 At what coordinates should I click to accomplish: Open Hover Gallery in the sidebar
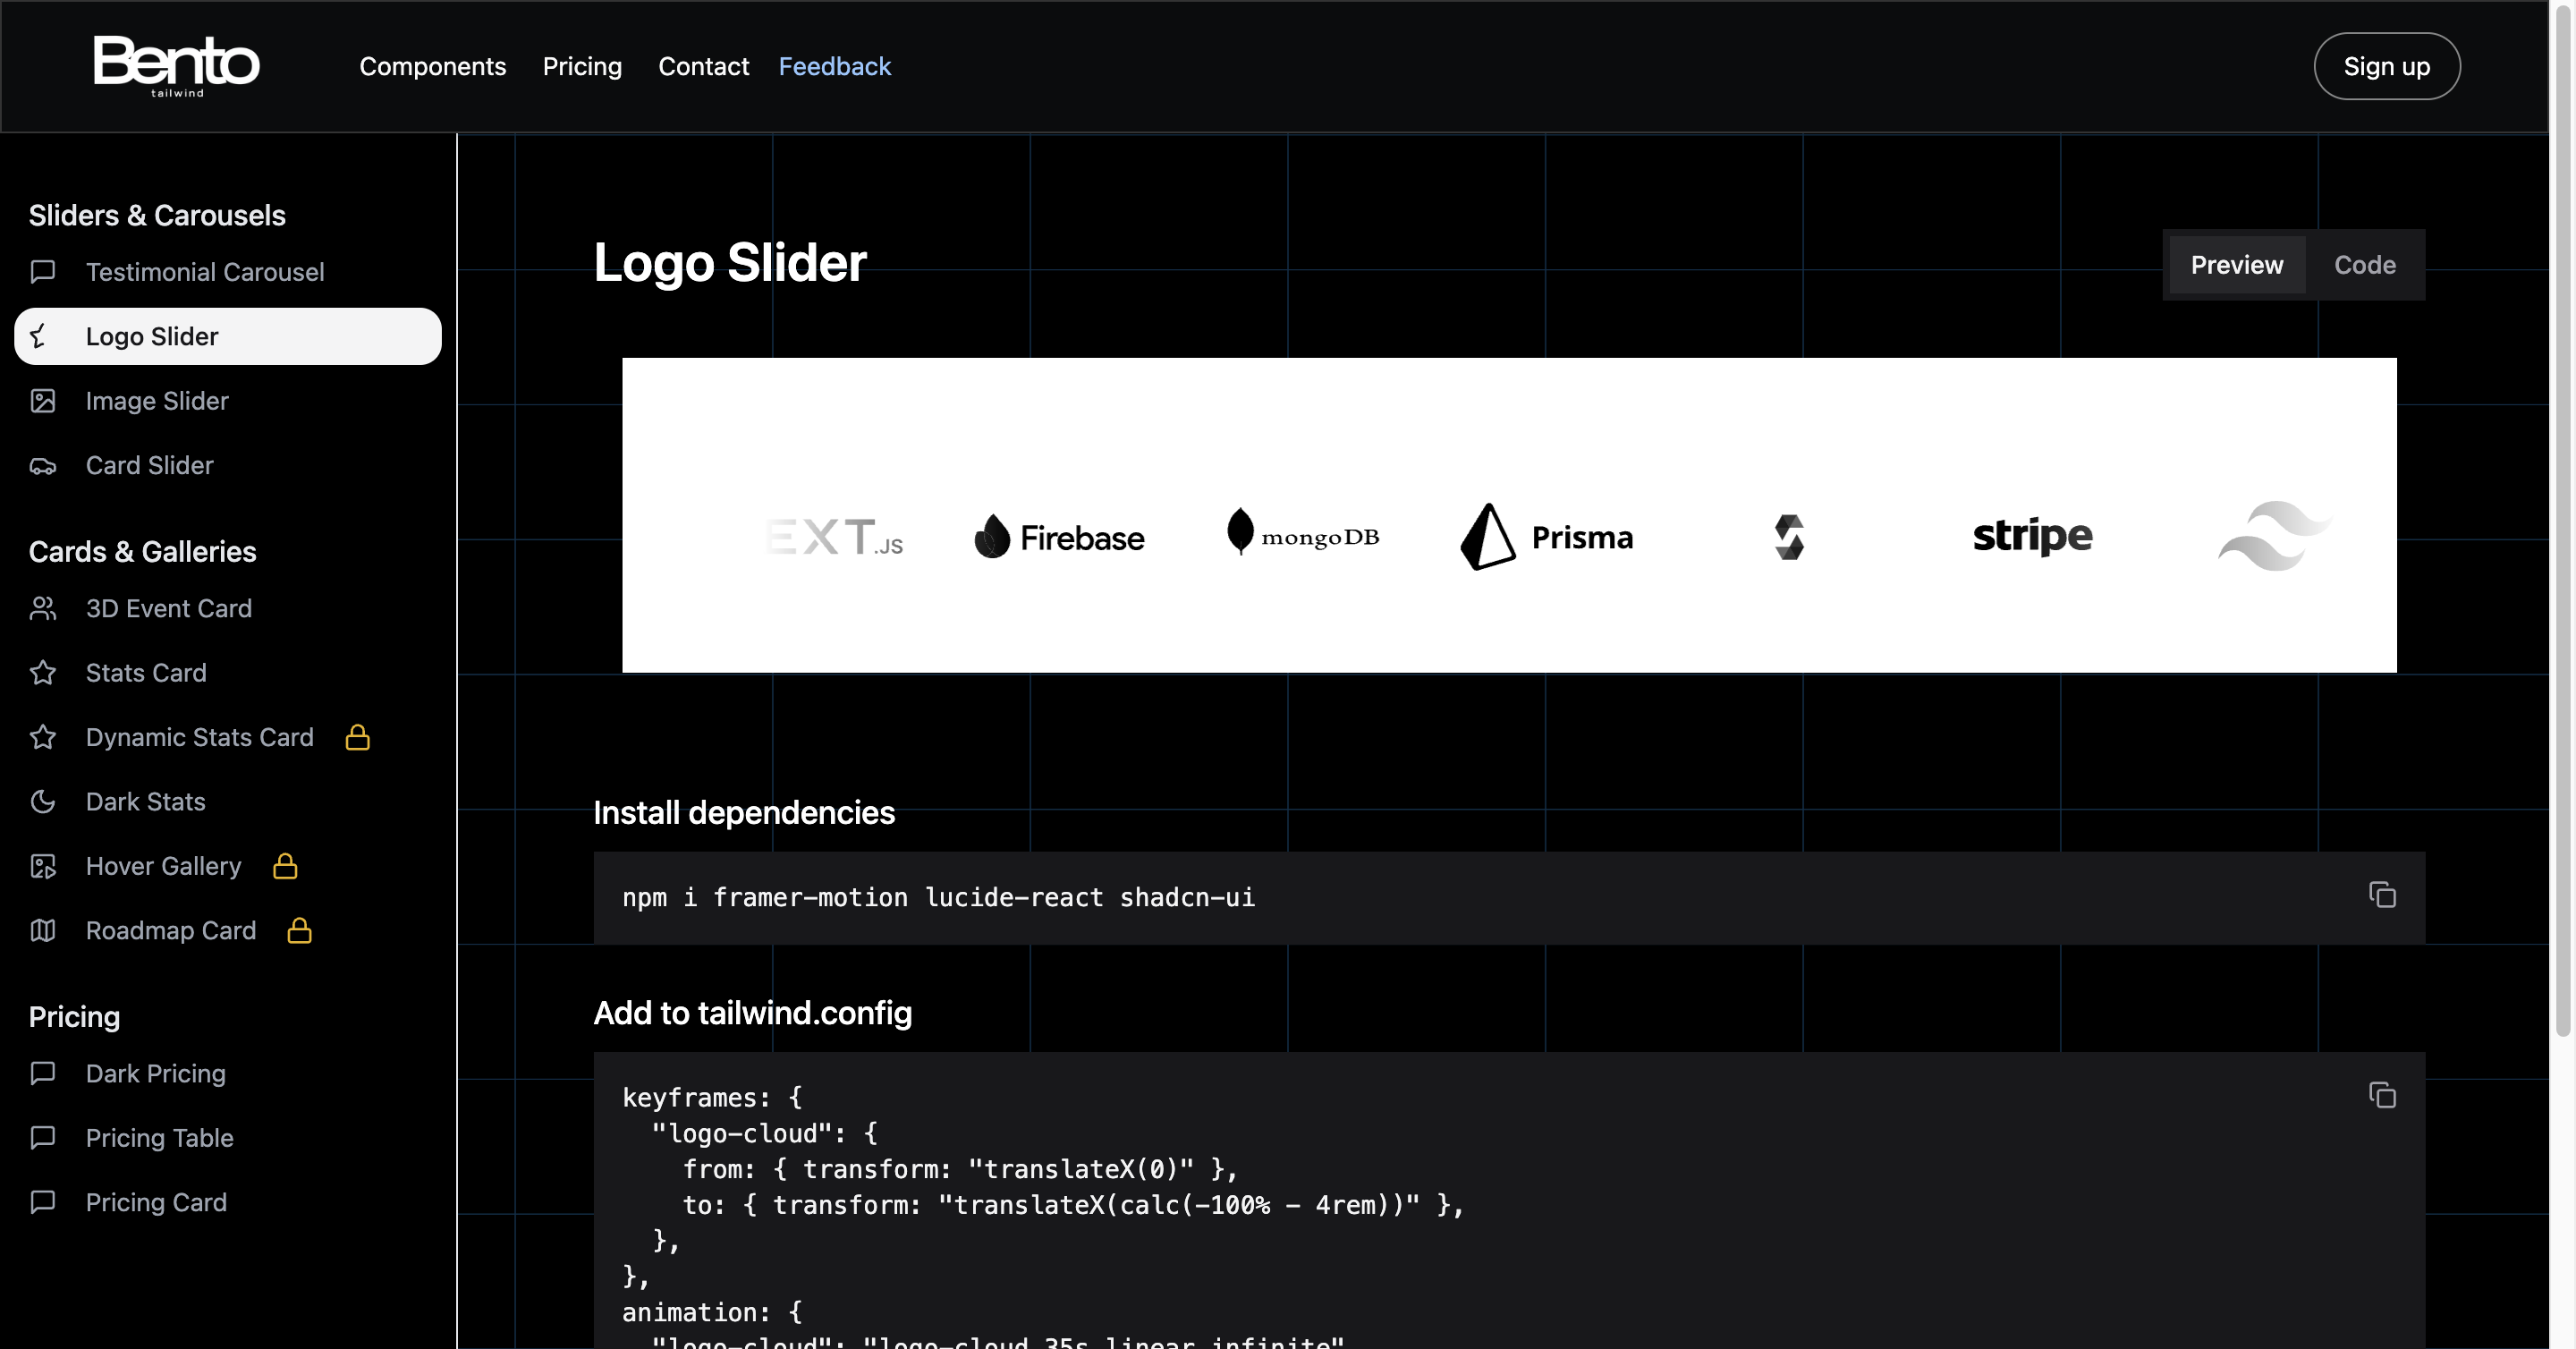(227, 867)
